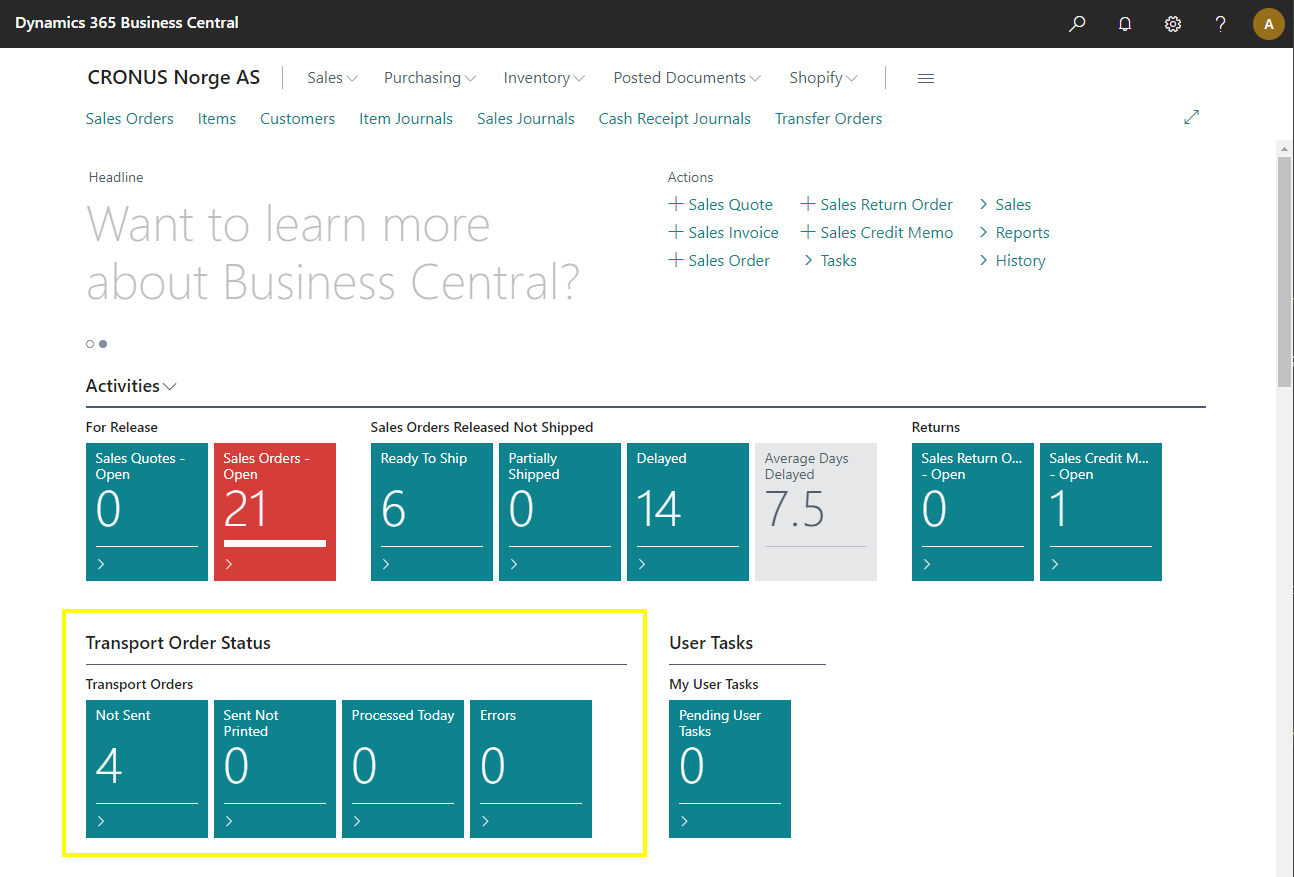Open the Posted Documents menu
This screenshot has width=1294, height=877.
pos(687,78)
